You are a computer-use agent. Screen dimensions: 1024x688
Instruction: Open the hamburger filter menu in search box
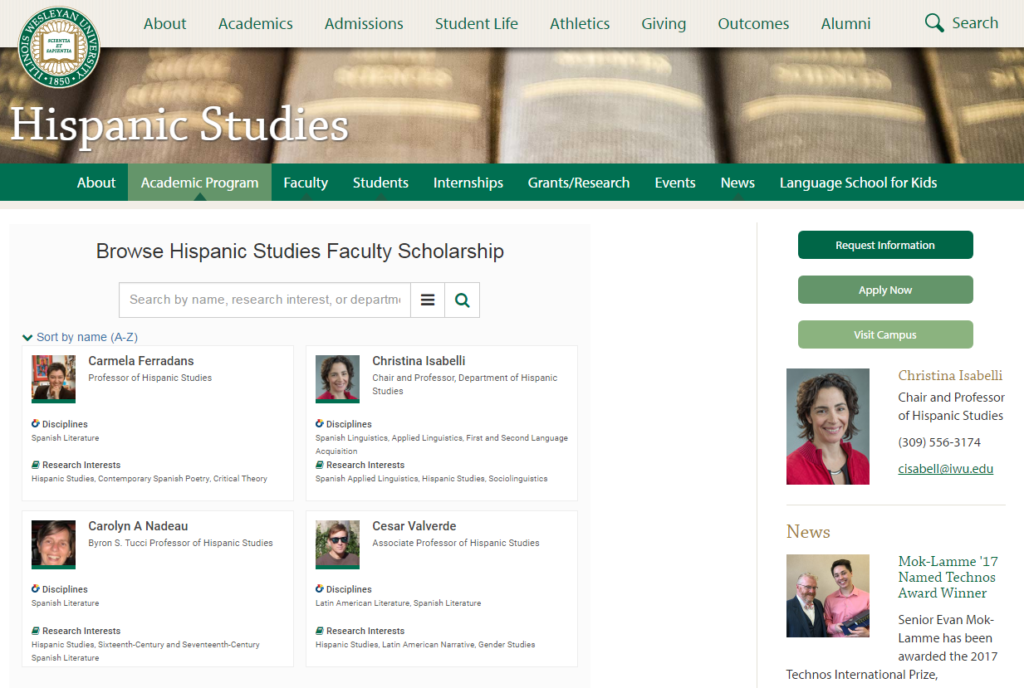click(x=428, y=300)
